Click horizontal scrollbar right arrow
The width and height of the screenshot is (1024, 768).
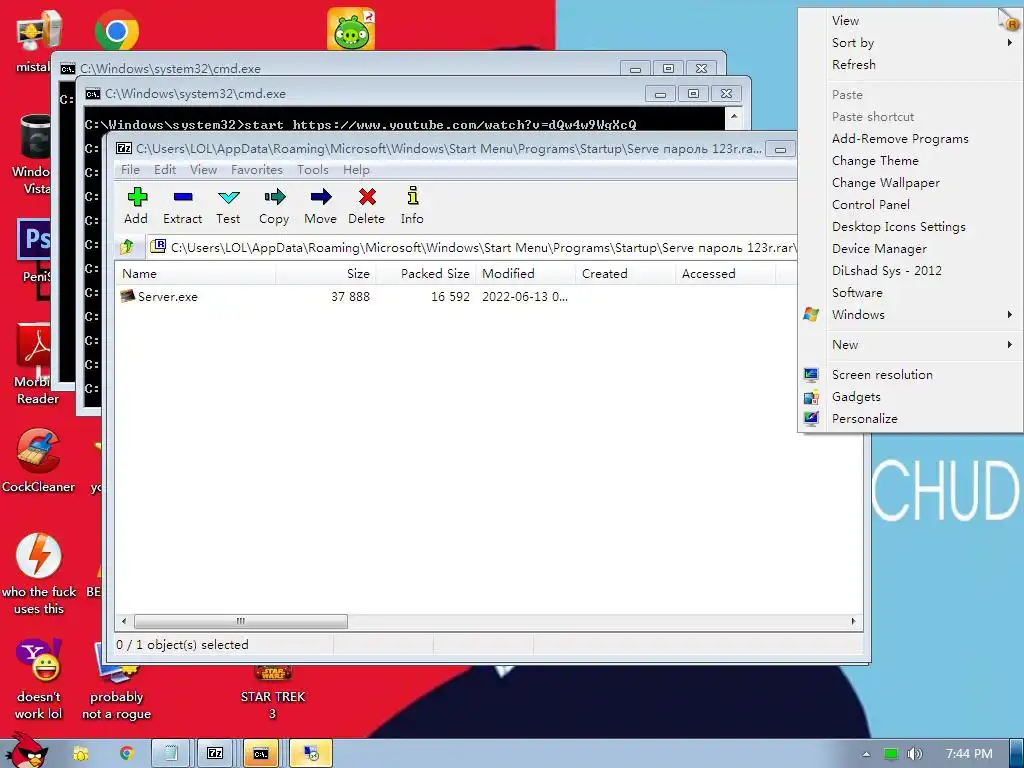[x=853, y=621]
